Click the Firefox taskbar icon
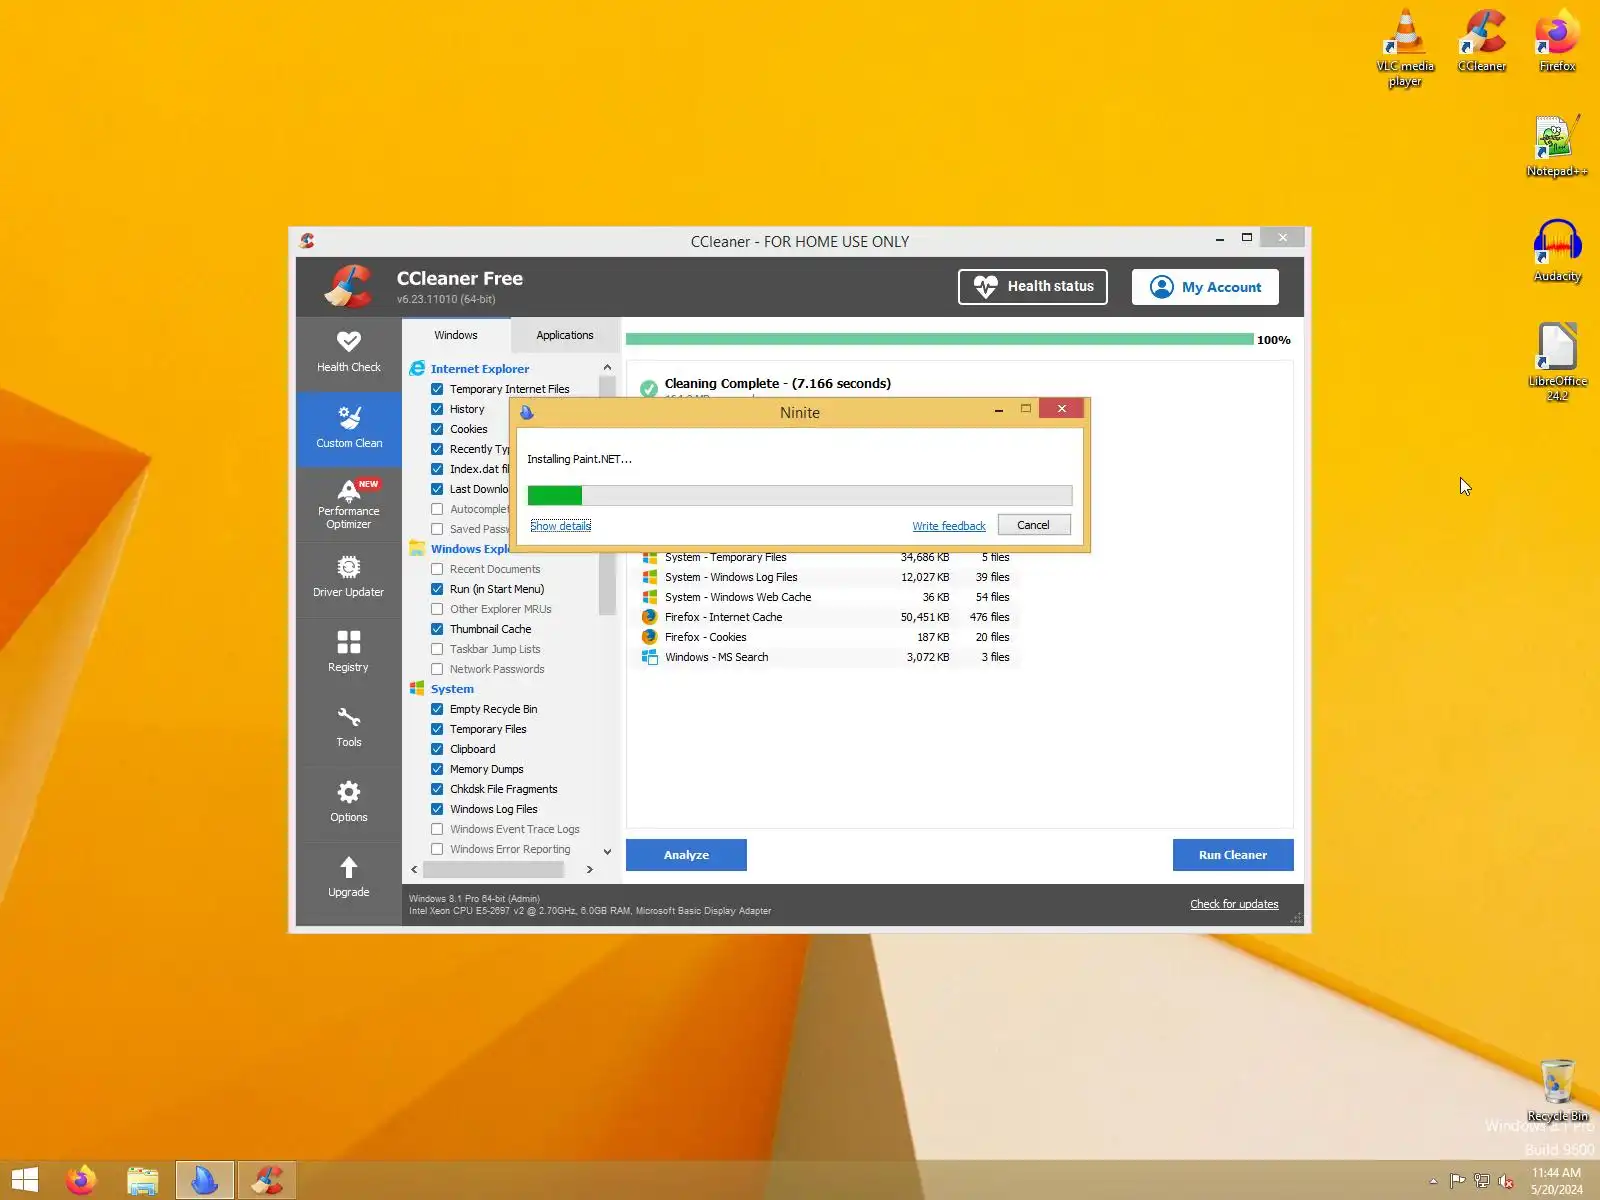Viewport: 1600px width, 1200px height. coord(81,1180)
